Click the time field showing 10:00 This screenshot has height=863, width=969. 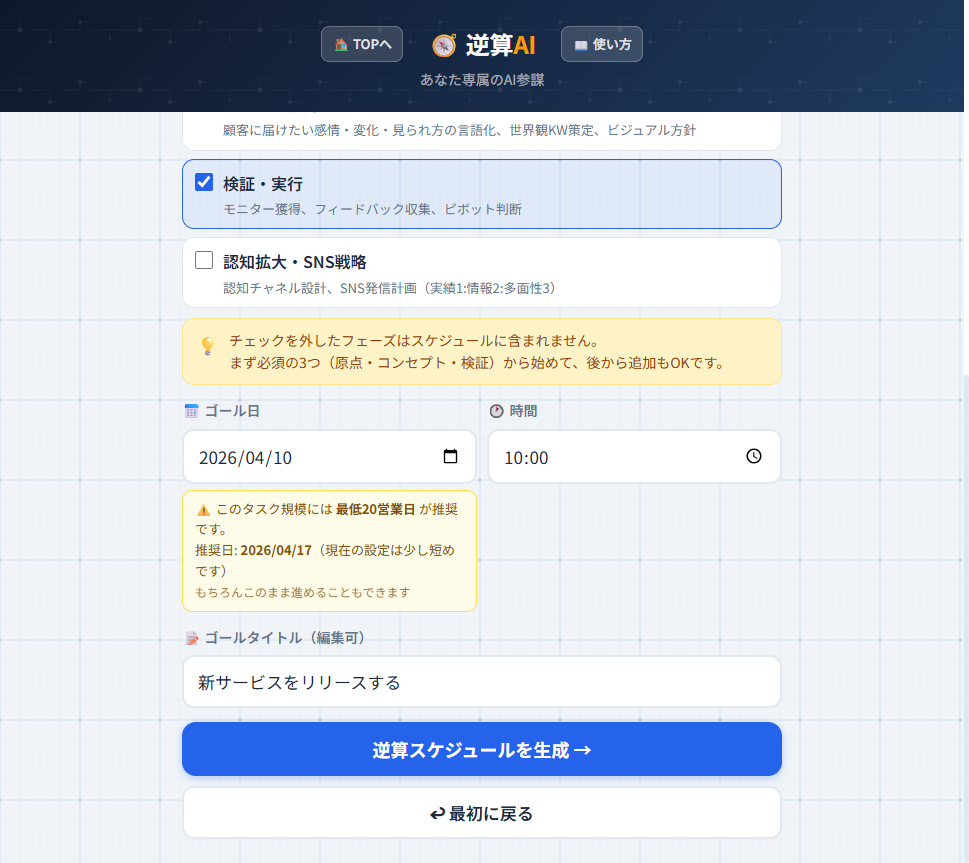(x=610, y=457)
